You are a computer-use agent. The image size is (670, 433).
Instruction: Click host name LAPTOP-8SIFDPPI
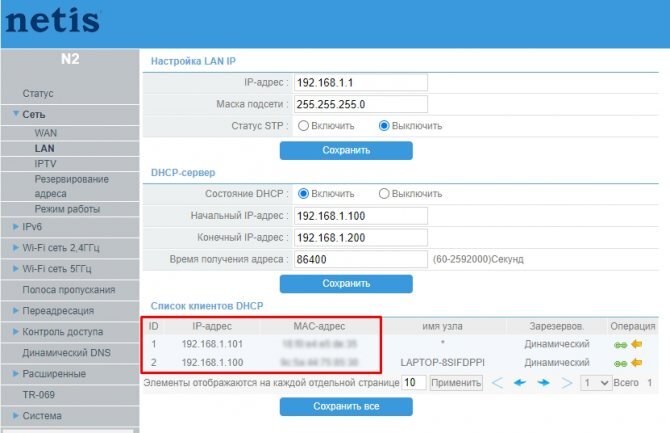pyautogui.click(x=442, y=363)
